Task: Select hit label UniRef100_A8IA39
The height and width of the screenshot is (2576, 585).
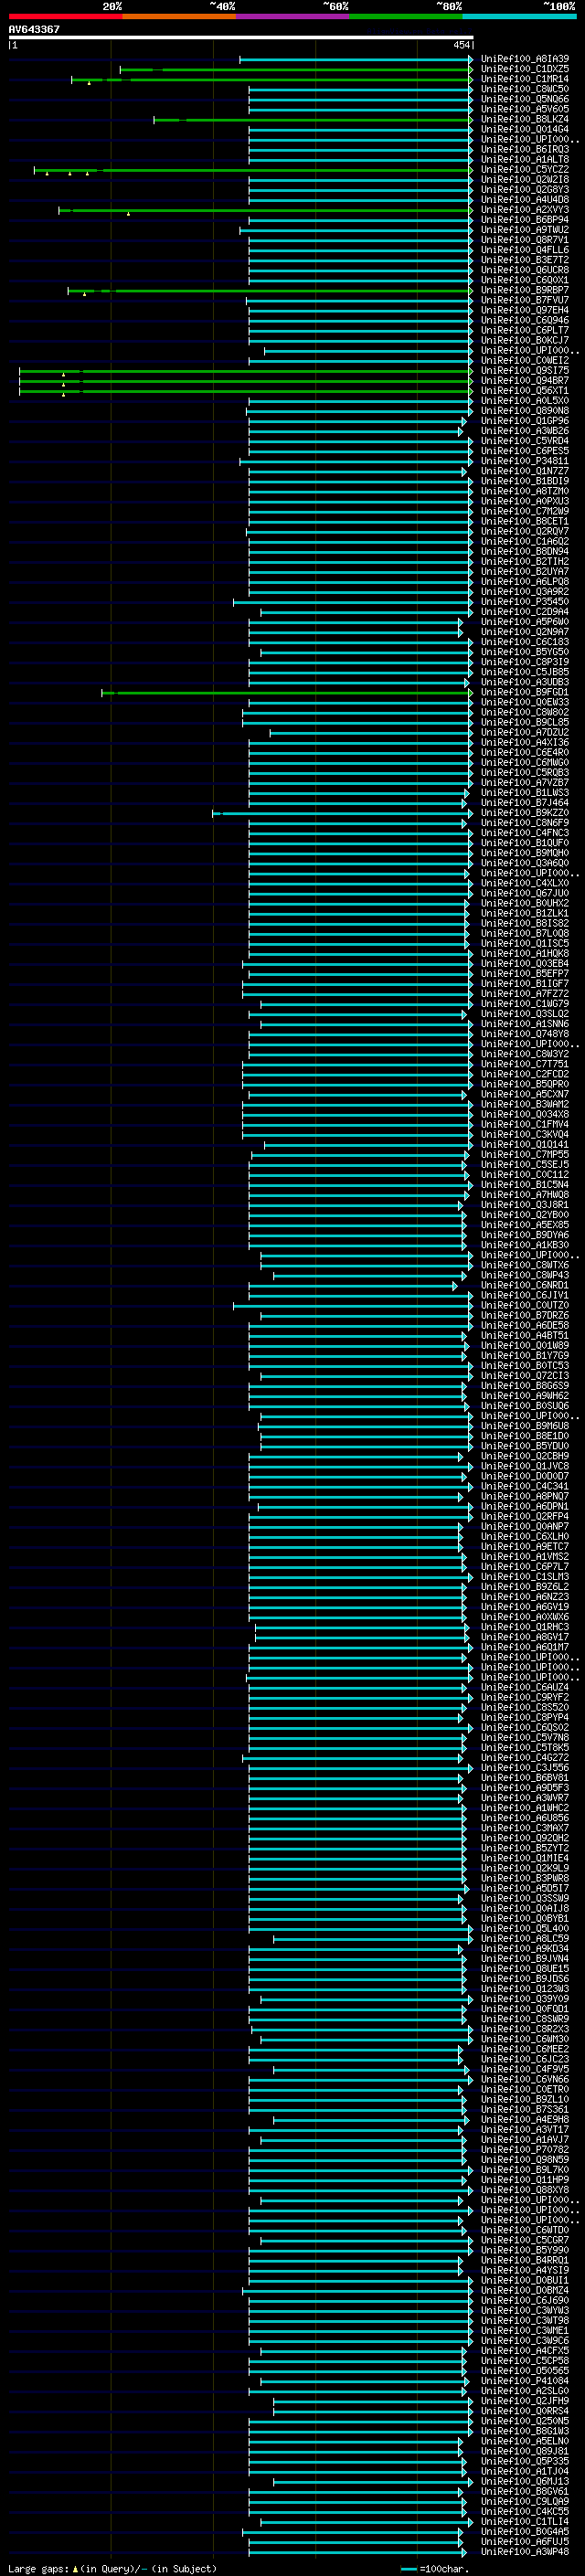Action: coord(525,59)
